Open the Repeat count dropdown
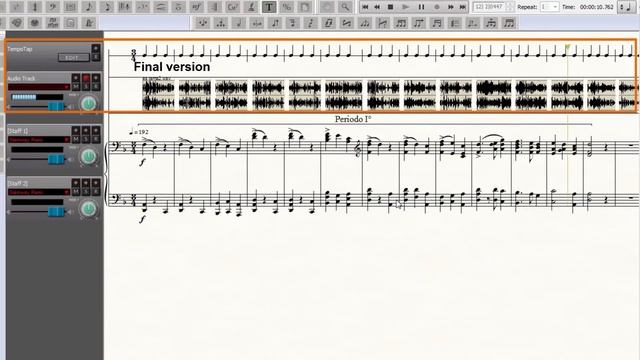Image resolution: width=640 pixels, height=360 pixels. click(550, 7)
